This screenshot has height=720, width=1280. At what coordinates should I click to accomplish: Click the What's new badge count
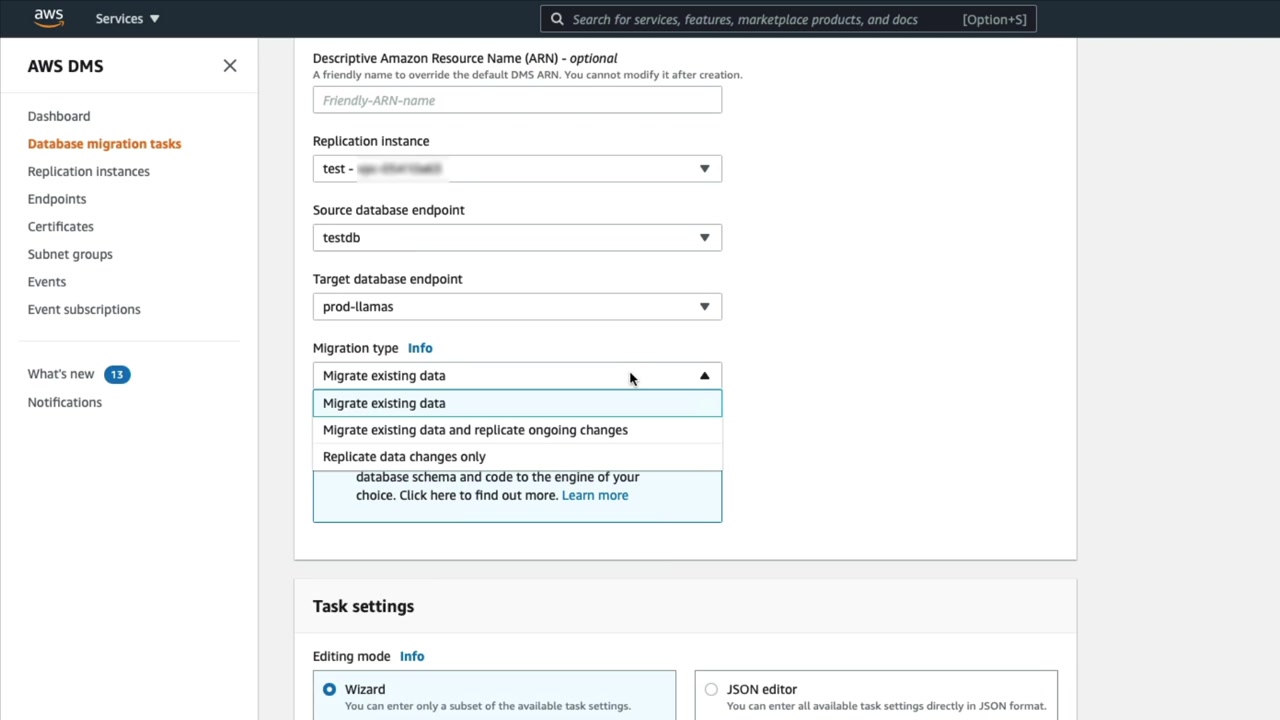pos(117,374)
